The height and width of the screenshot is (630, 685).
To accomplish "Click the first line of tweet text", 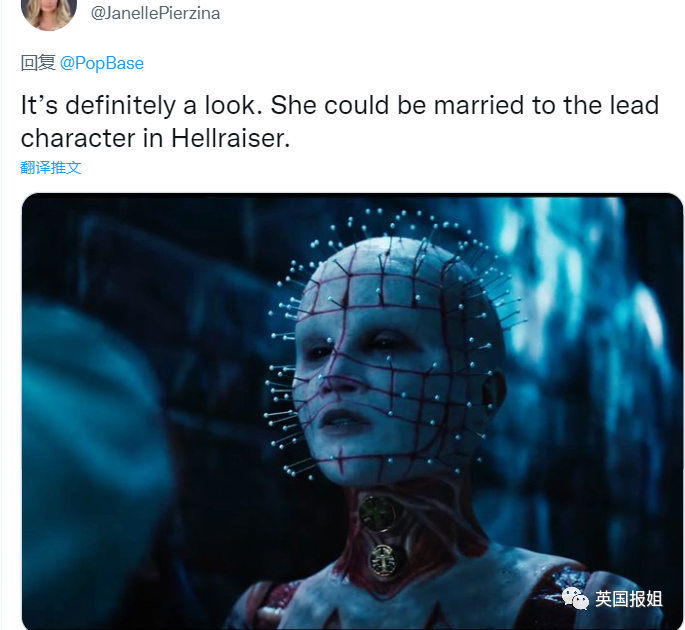I will tap(339, 105).
